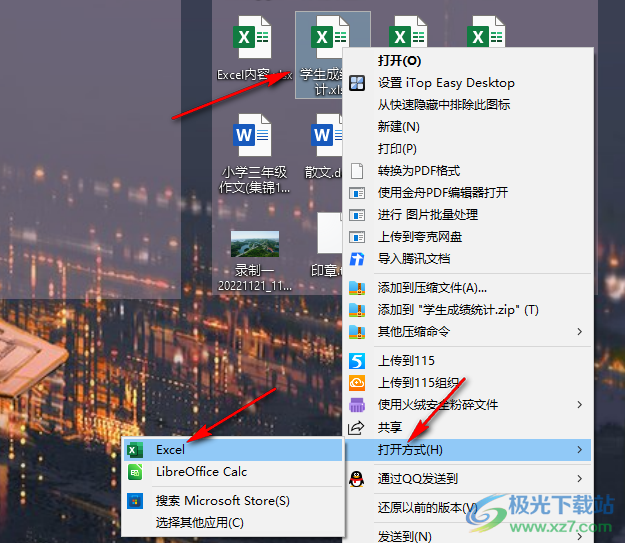Click the Tencent Docs icon beside 导入腾讯文档
625x543 pixels.
coord(357,259)
